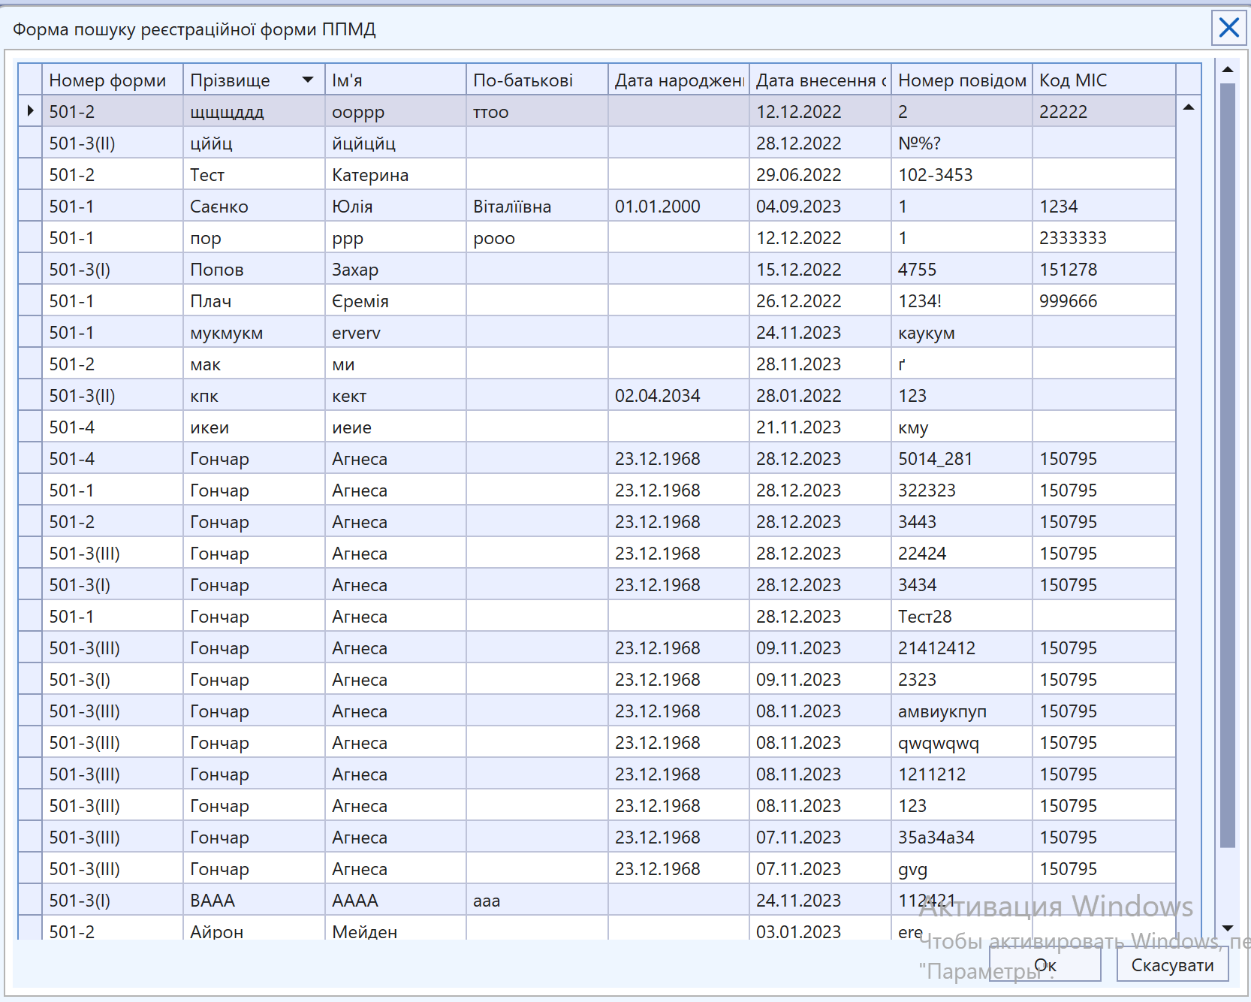Select the name cell erverv
1251x1002 pixels.
396,333
